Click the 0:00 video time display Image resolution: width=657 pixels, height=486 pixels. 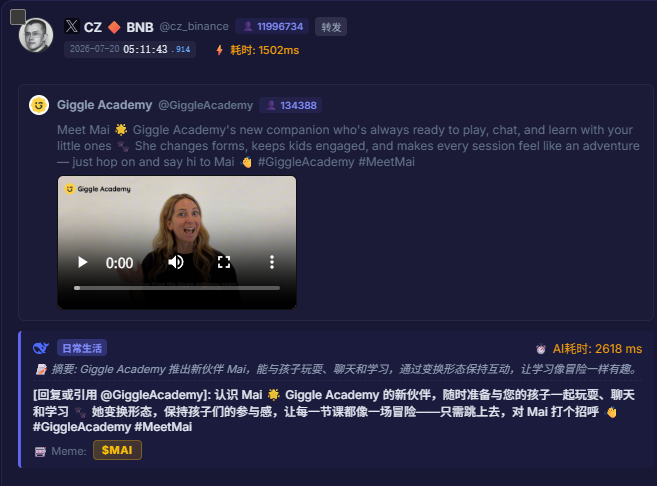point(119,263)
